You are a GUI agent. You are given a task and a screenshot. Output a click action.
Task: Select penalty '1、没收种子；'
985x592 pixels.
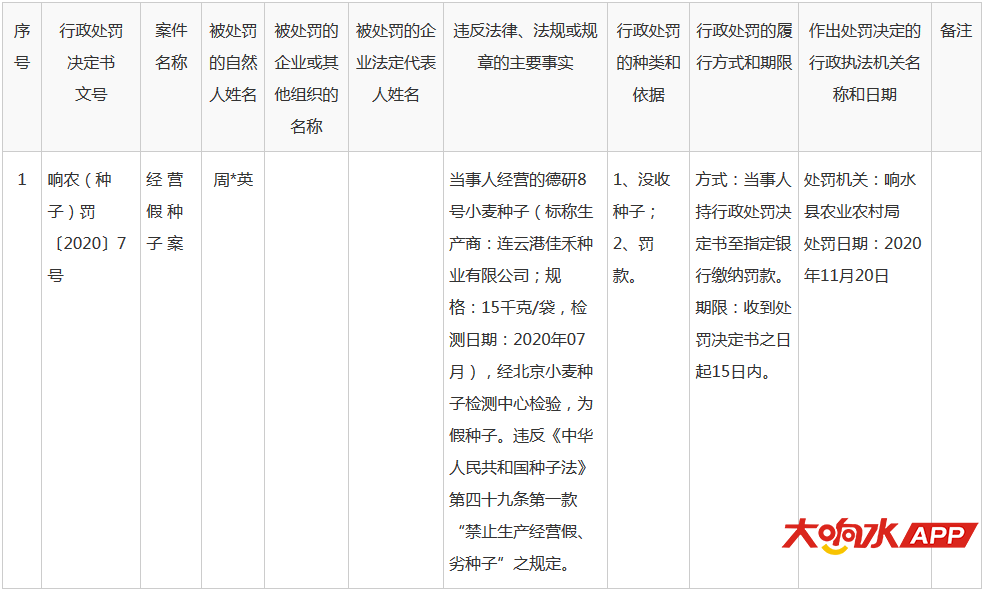coord(641,195)
